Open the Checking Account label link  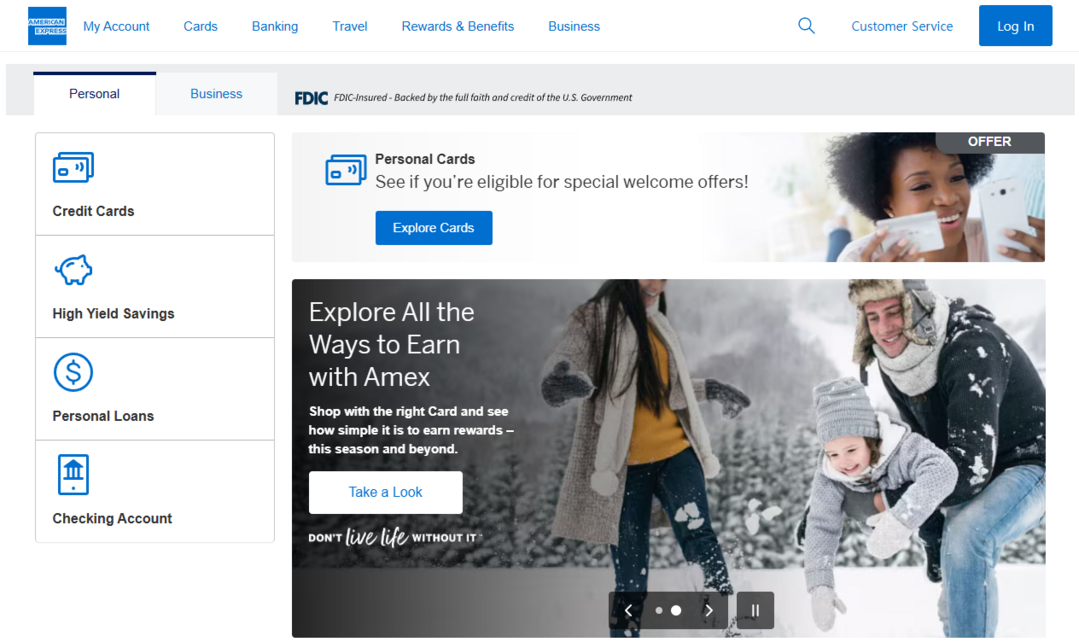112,519
